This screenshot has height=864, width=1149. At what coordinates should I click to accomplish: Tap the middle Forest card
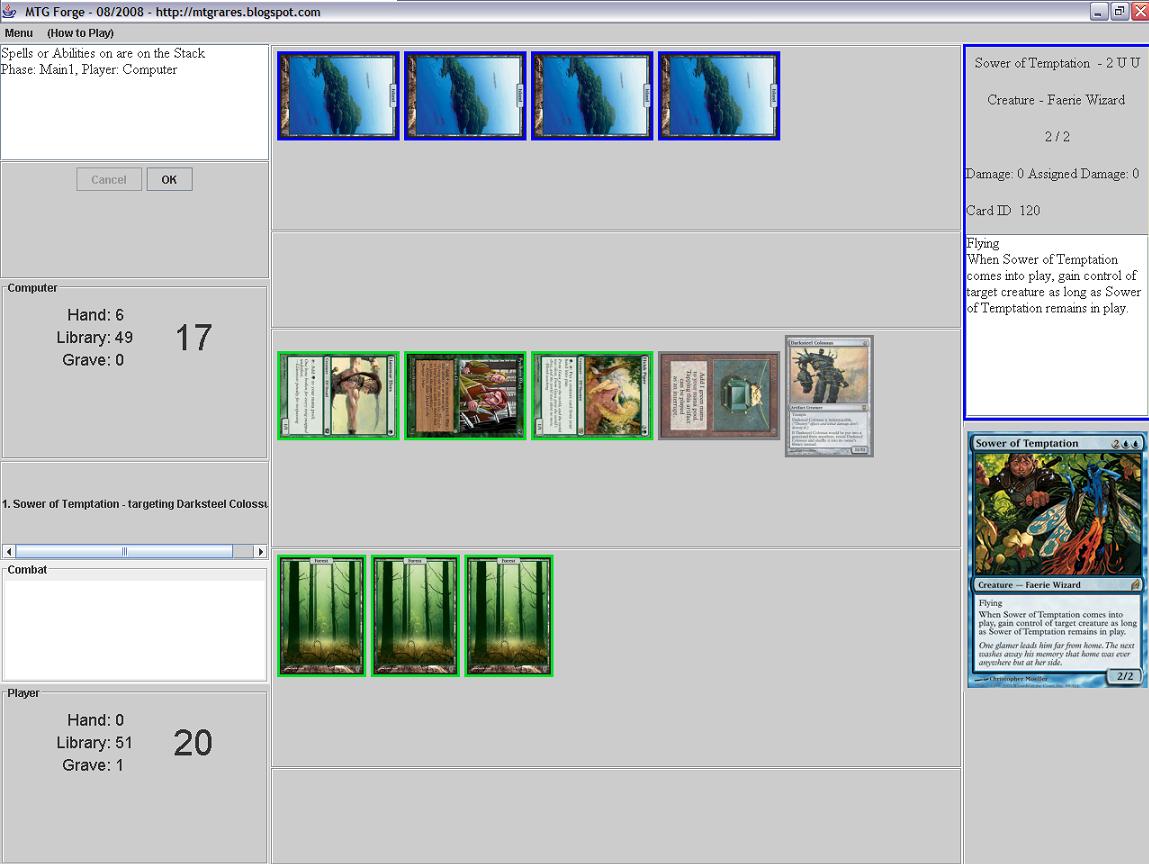(x=415, y=616)
